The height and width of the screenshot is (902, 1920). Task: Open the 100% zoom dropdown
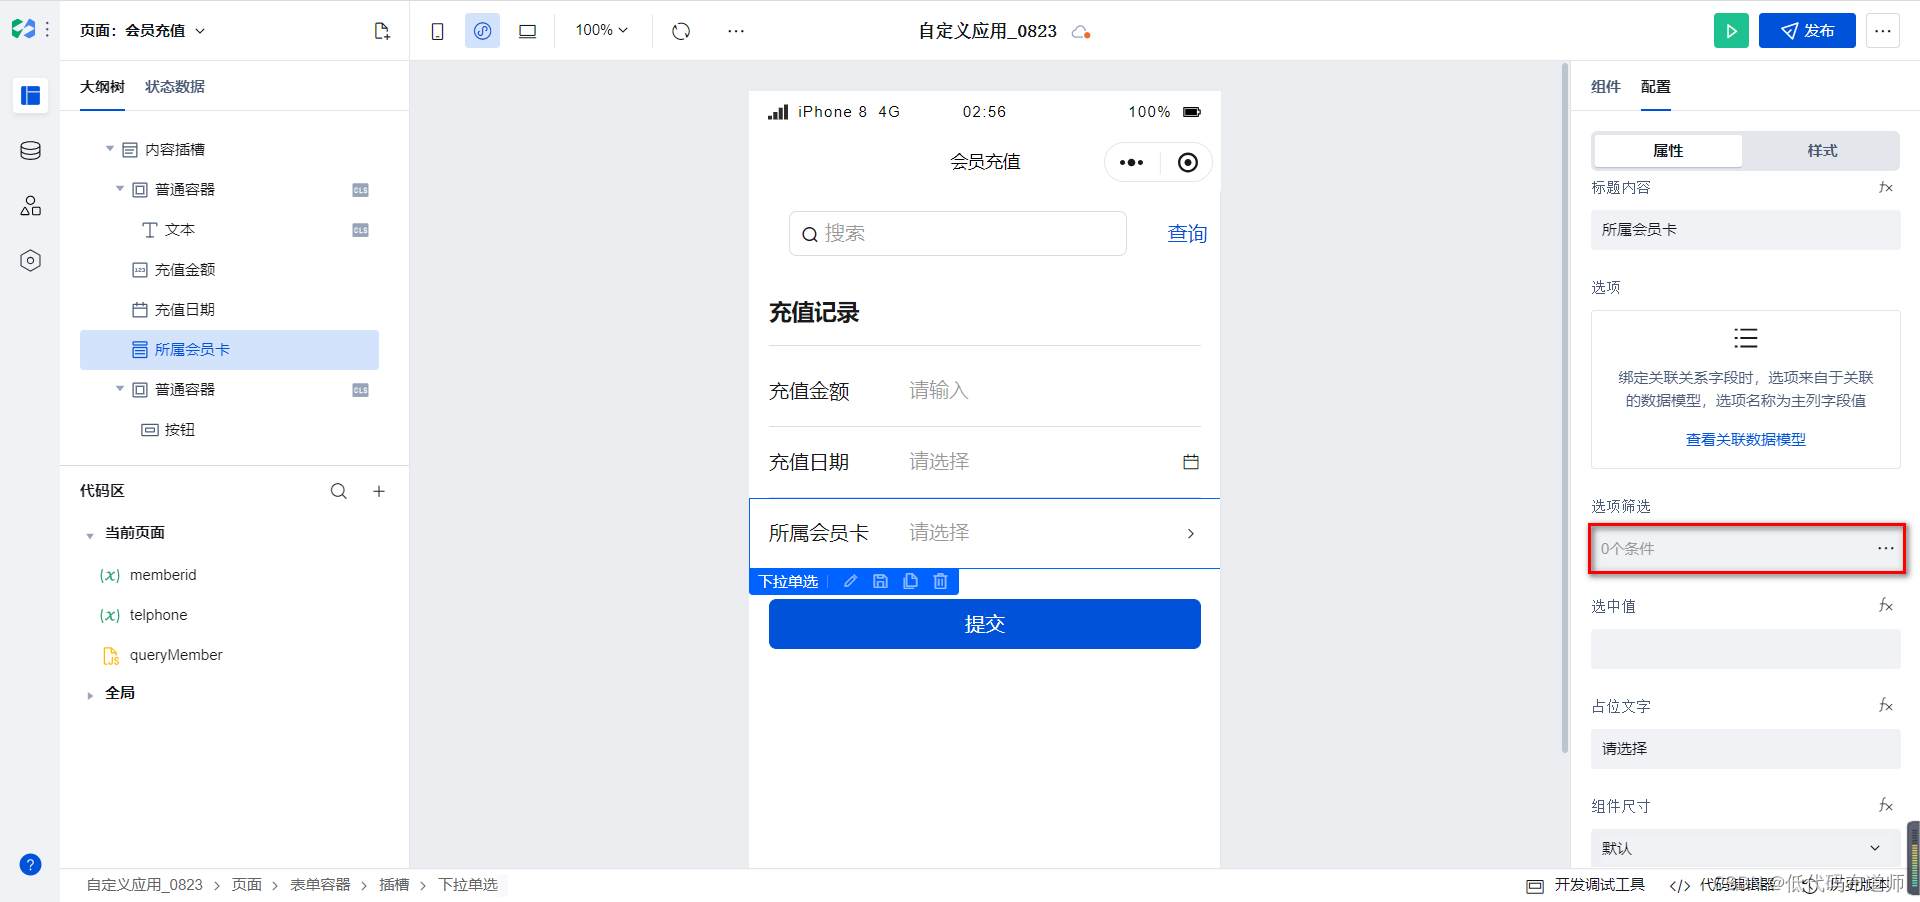[602, 30]
